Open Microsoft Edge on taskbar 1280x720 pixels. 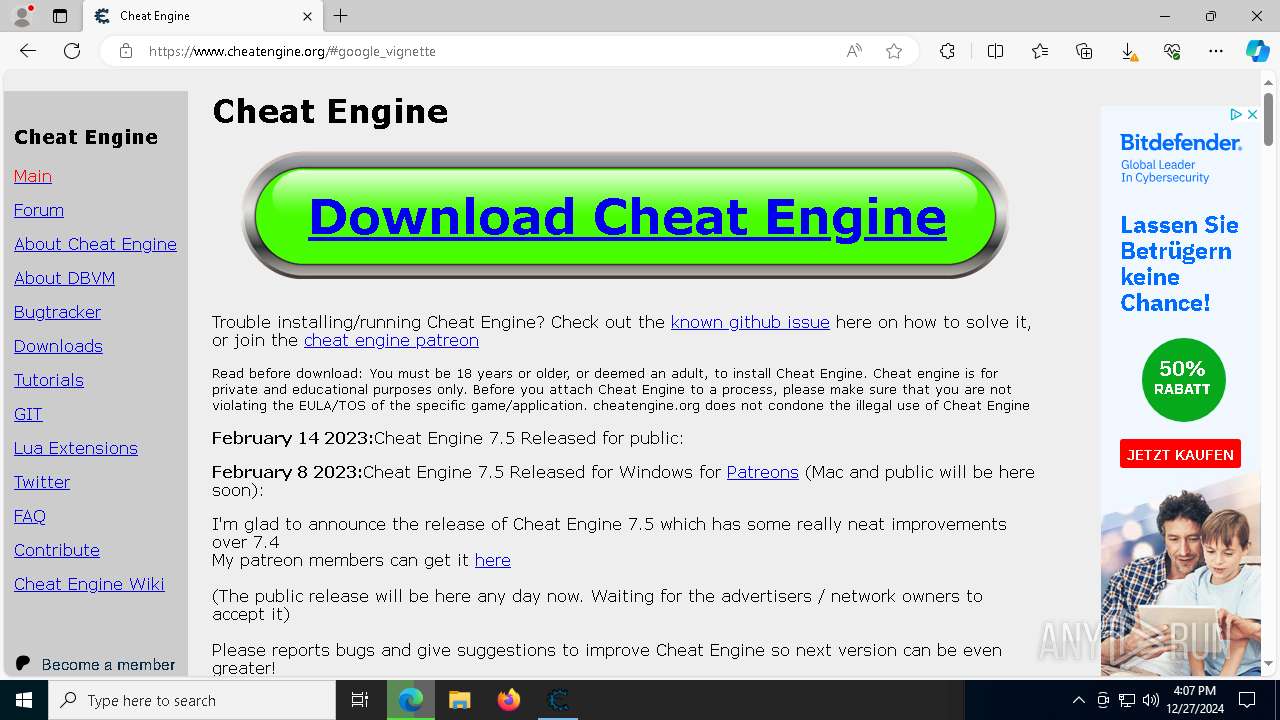click(410, 700)
